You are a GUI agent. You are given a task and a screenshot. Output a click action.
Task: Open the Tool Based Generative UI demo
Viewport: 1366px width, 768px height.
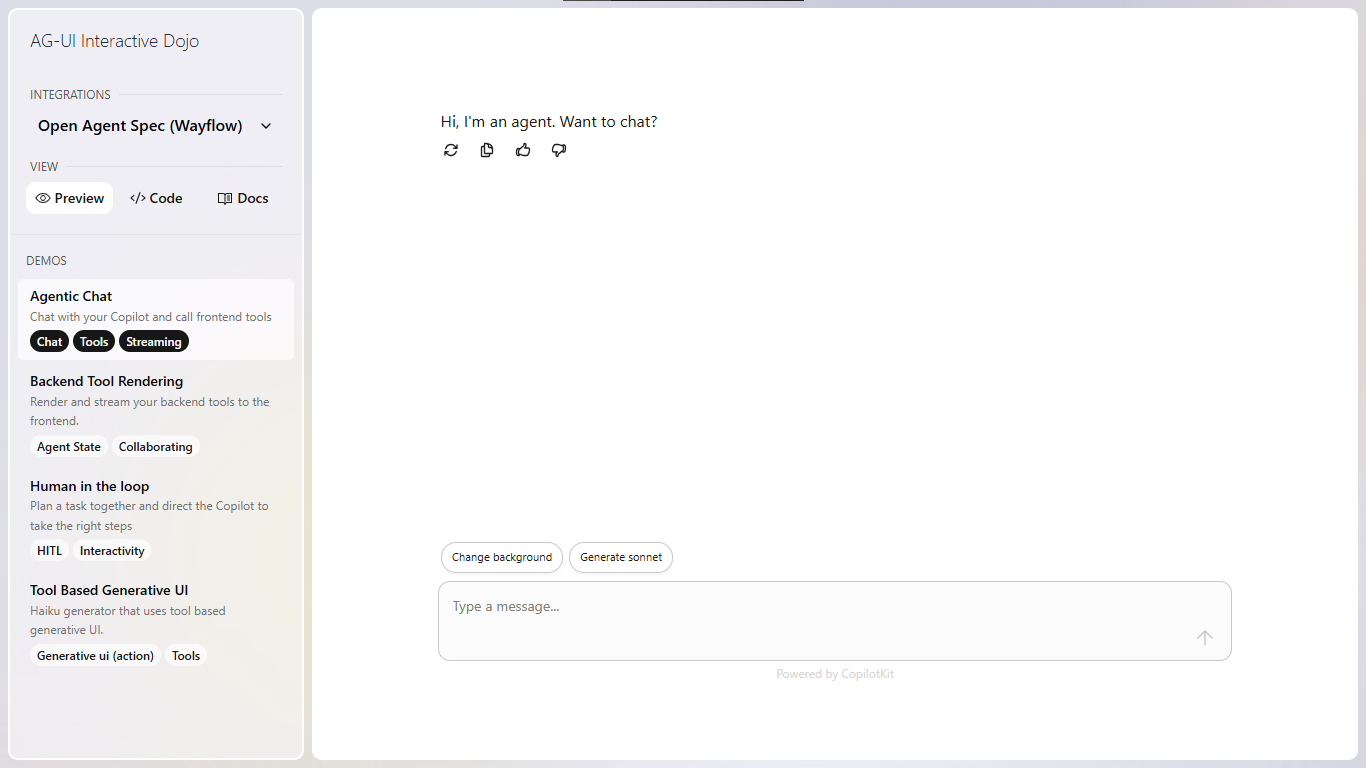point(156,623)
